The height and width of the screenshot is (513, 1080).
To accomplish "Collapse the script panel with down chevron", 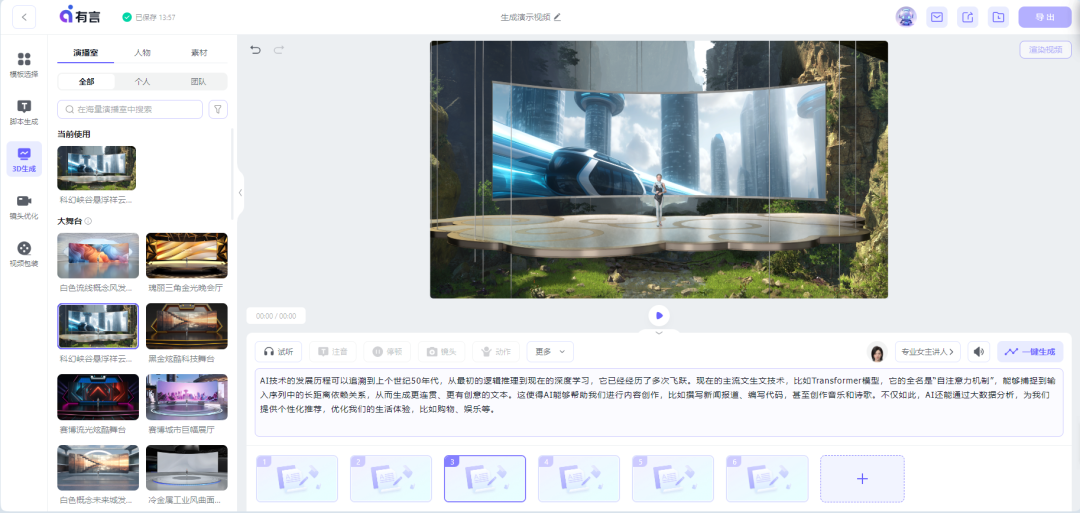I will pyautogui.click(x=659, y=333).
